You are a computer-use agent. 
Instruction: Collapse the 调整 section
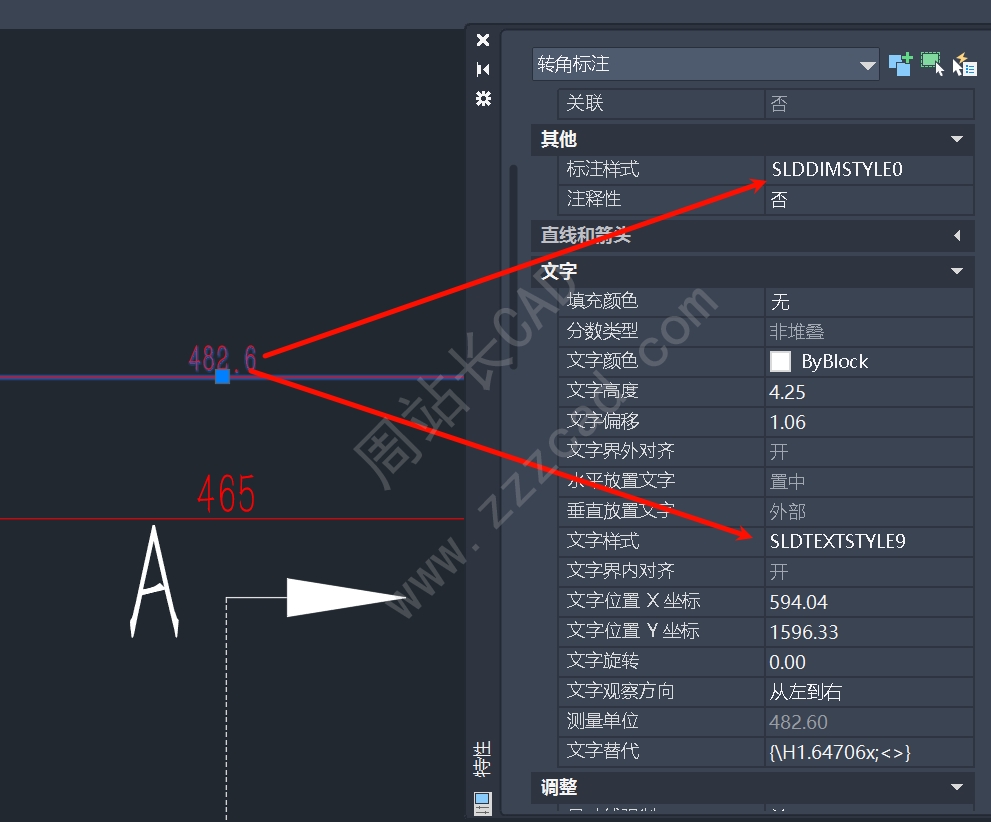pos(956,788)
